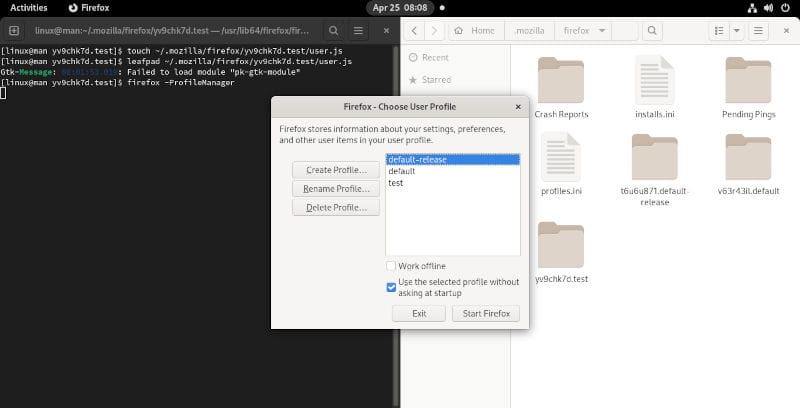Click Rename Profile button
Image resolution: width=800 pixels, height=408 pixels.
click(336, 189)
